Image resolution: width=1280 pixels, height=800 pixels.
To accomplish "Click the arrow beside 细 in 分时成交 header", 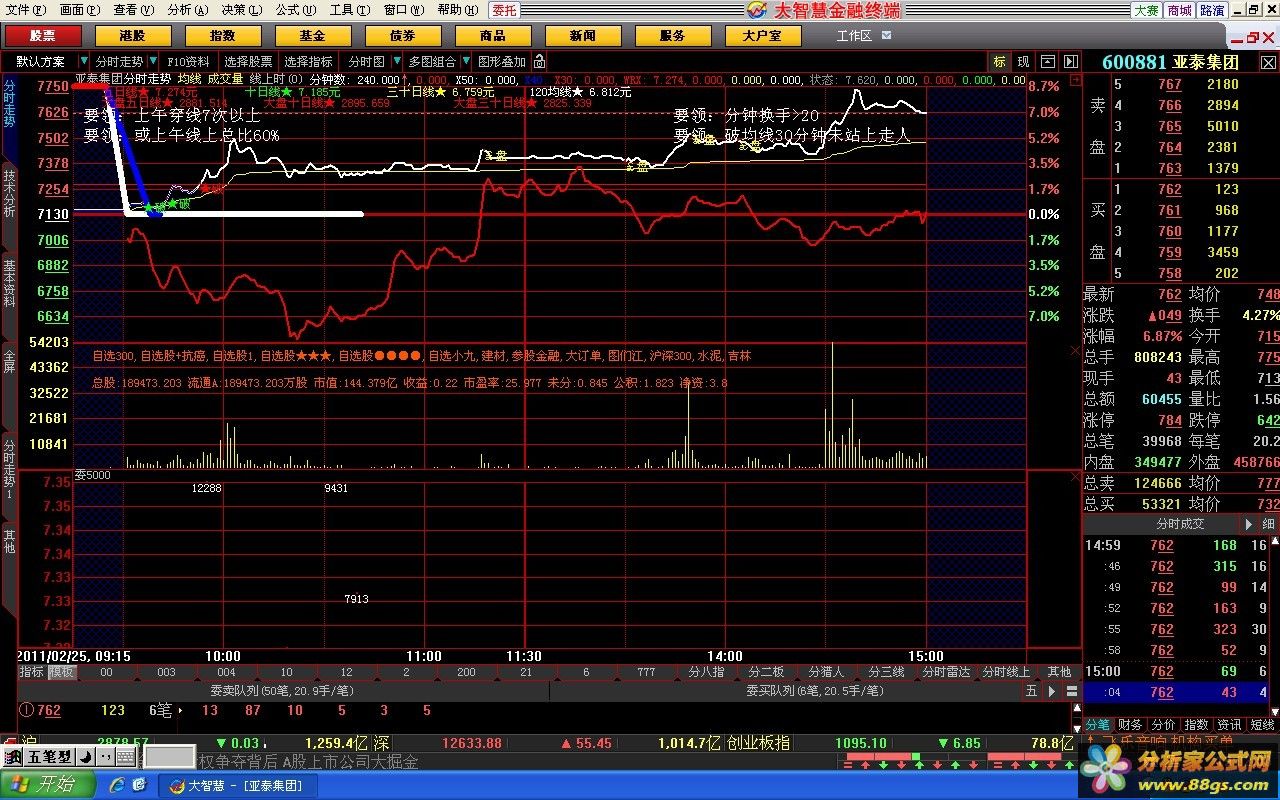I will pos(1248,524).
